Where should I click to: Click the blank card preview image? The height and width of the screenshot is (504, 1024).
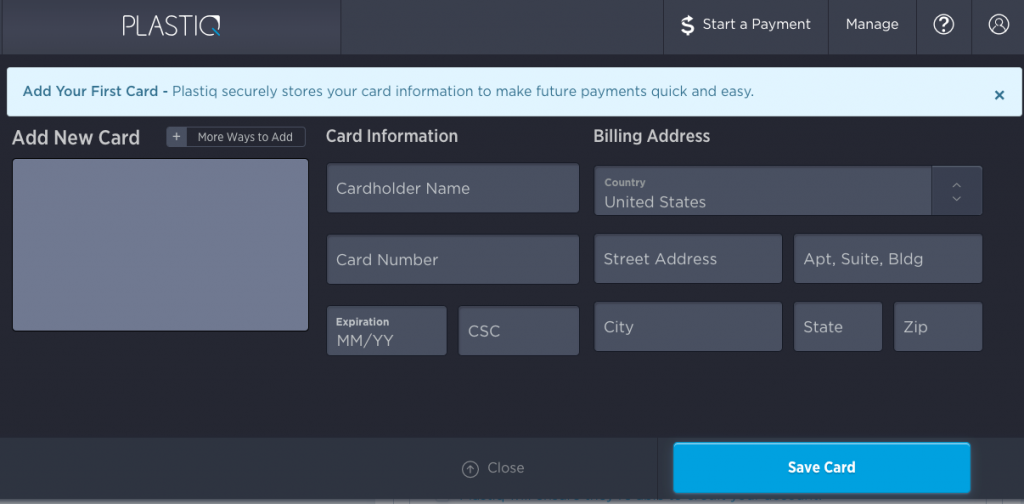(160, 244)
